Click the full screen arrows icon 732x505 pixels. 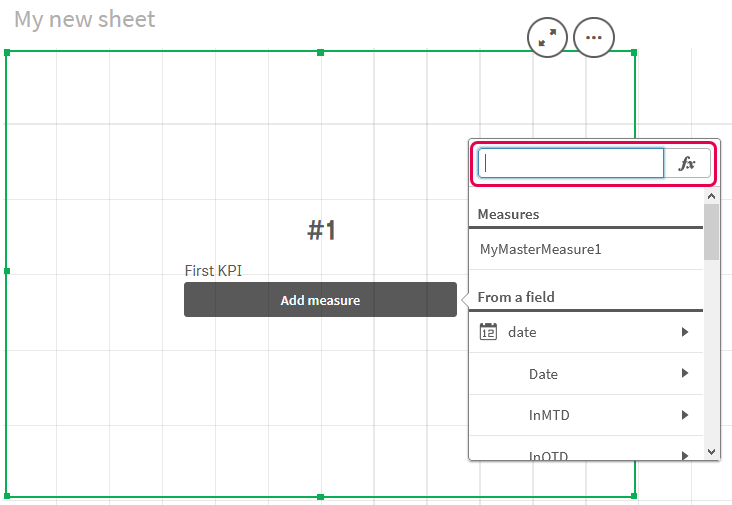click(547, 38)
